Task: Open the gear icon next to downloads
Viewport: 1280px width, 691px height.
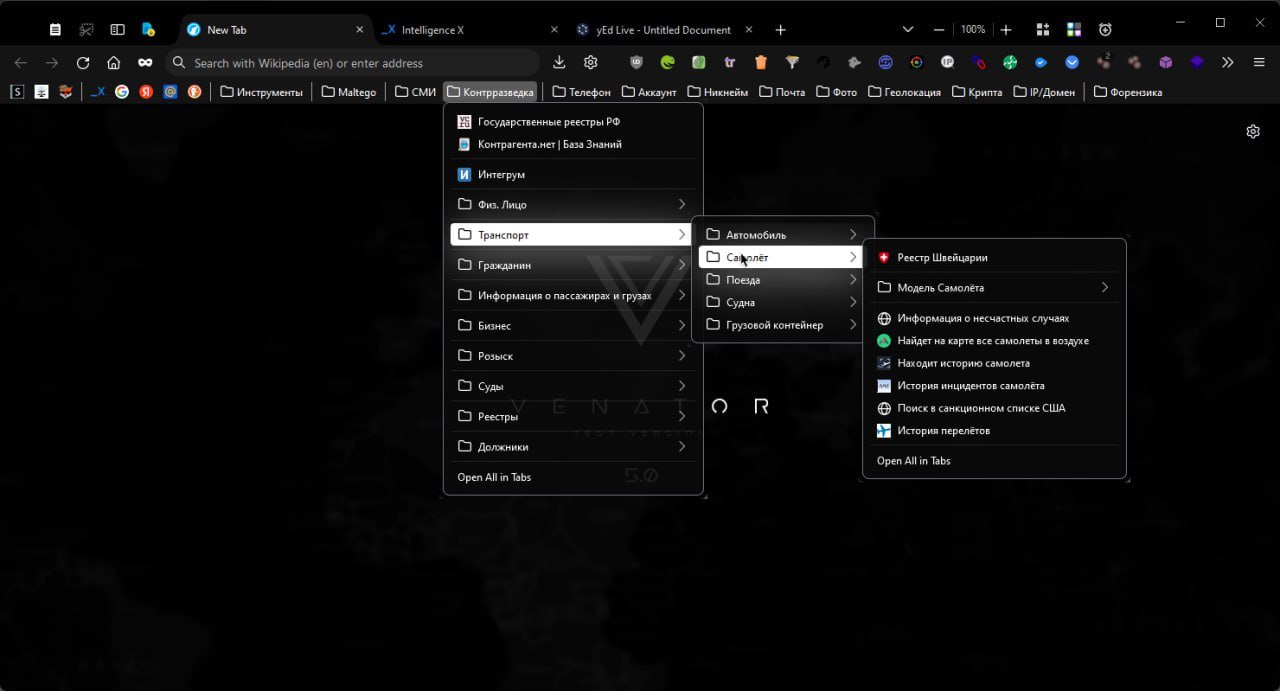Action: 591,62
